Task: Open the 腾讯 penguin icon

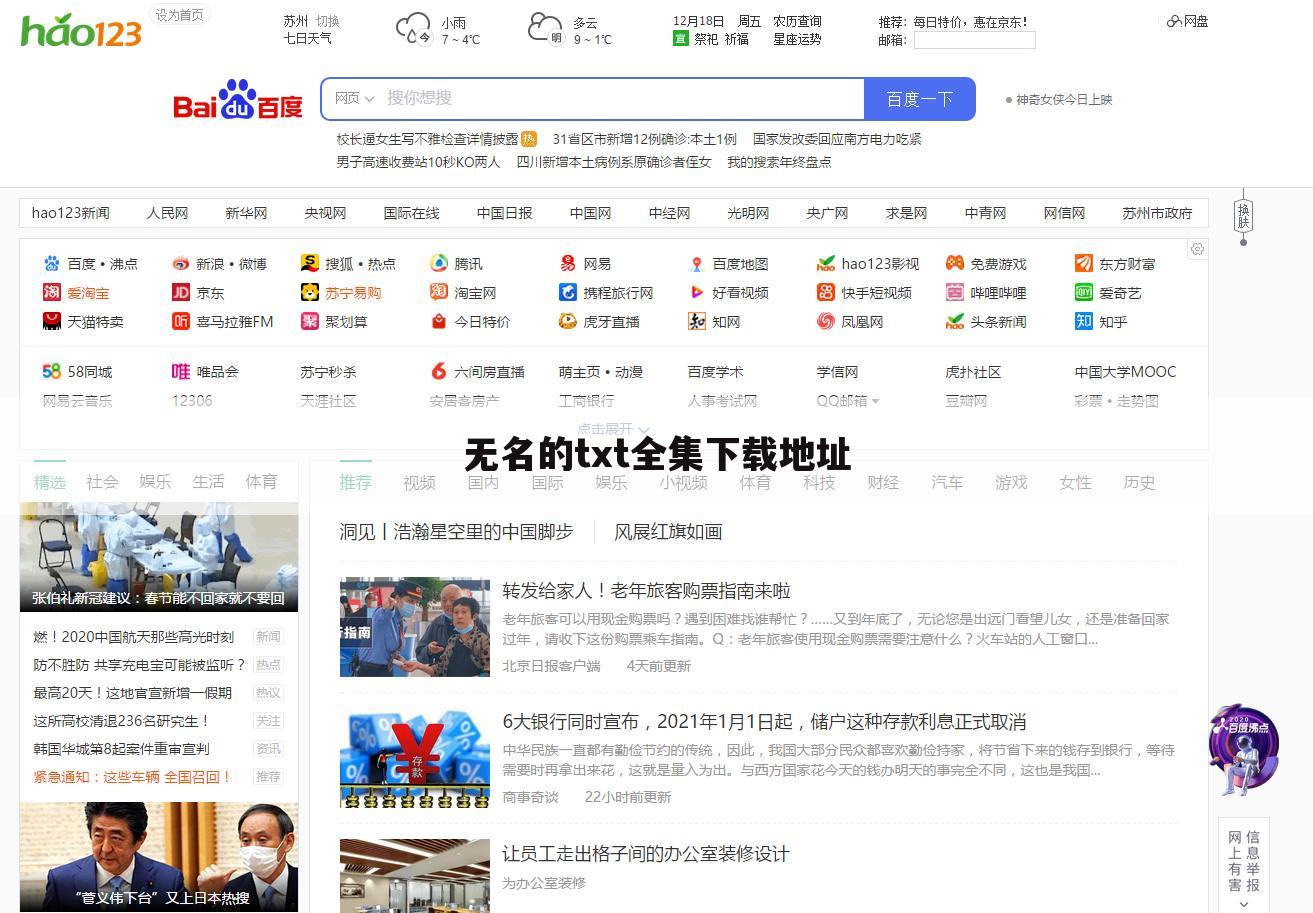Action: tap(439, 264)
